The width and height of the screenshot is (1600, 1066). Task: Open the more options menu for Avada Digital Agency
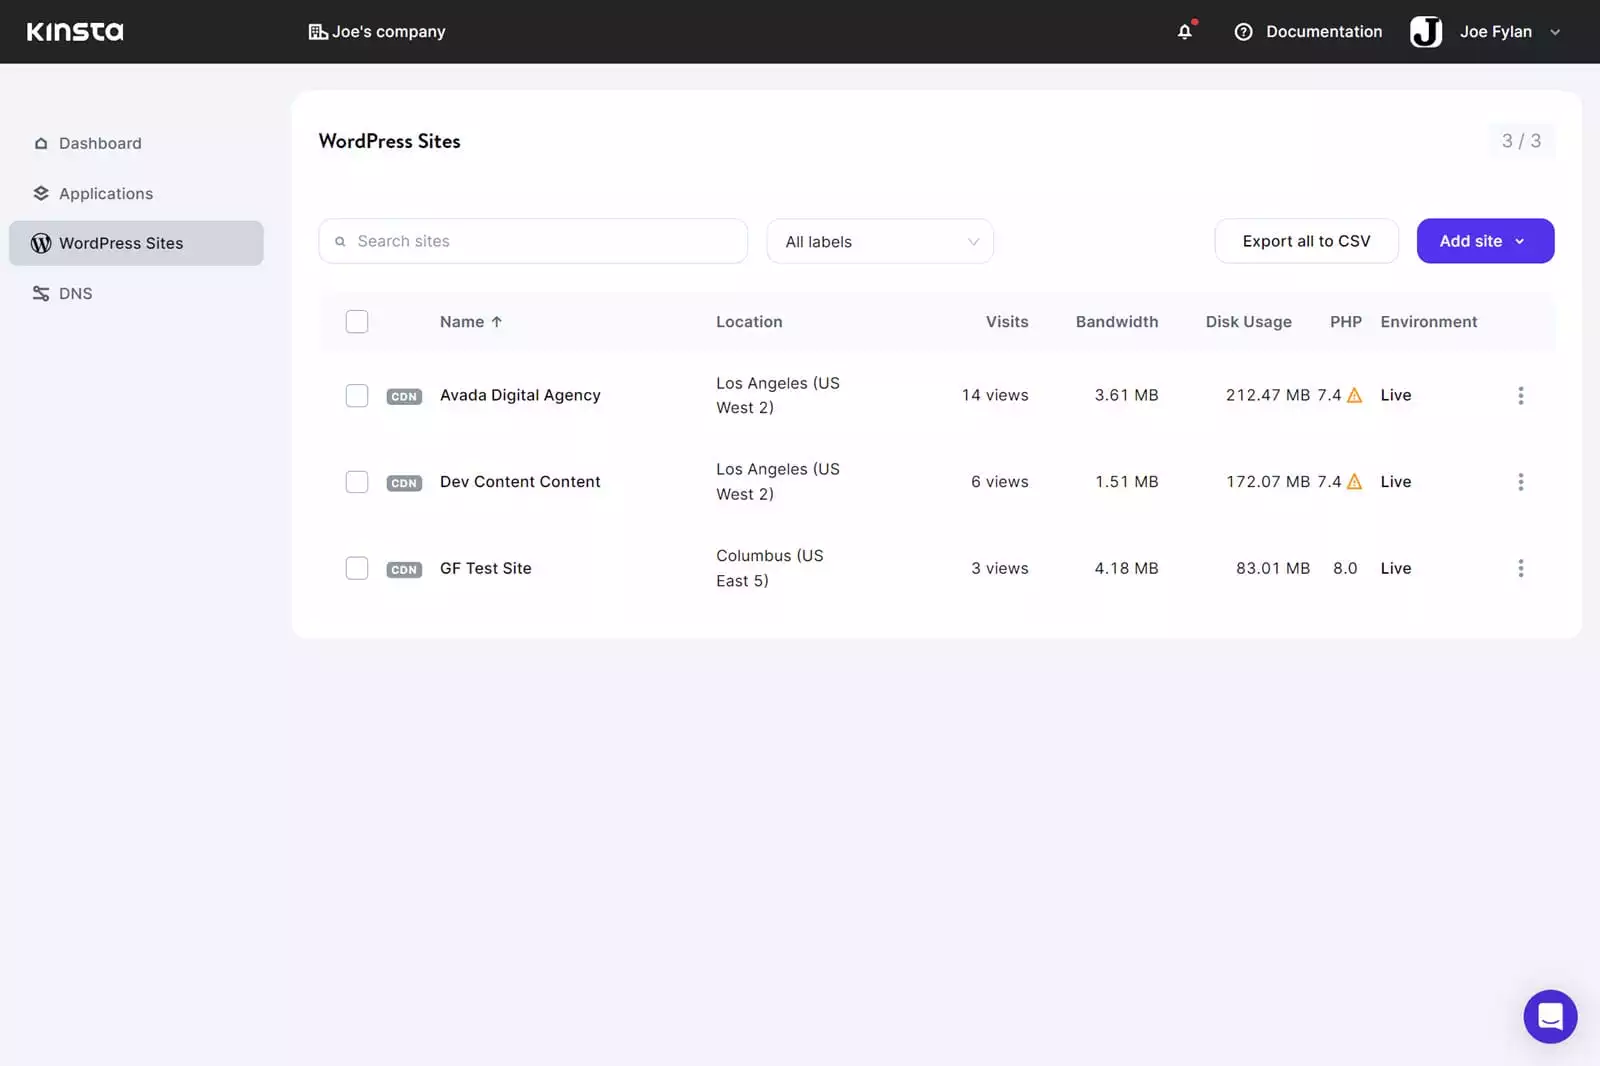tap(1521, 396)
